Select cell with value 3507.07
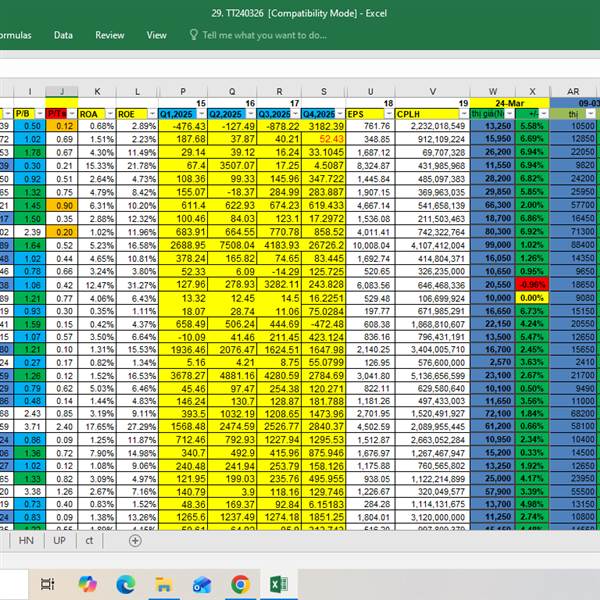The height and width of the screenshot is (600, 600). pyautogui.click(x=232, y=166)
